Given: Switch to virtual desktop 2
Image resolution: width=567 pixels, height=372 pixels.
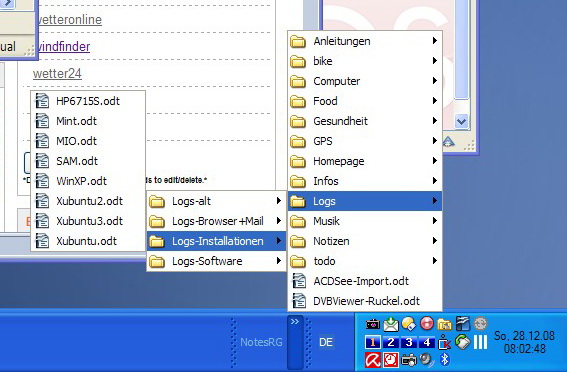Looking at the screenshot, I should (391, 342).
